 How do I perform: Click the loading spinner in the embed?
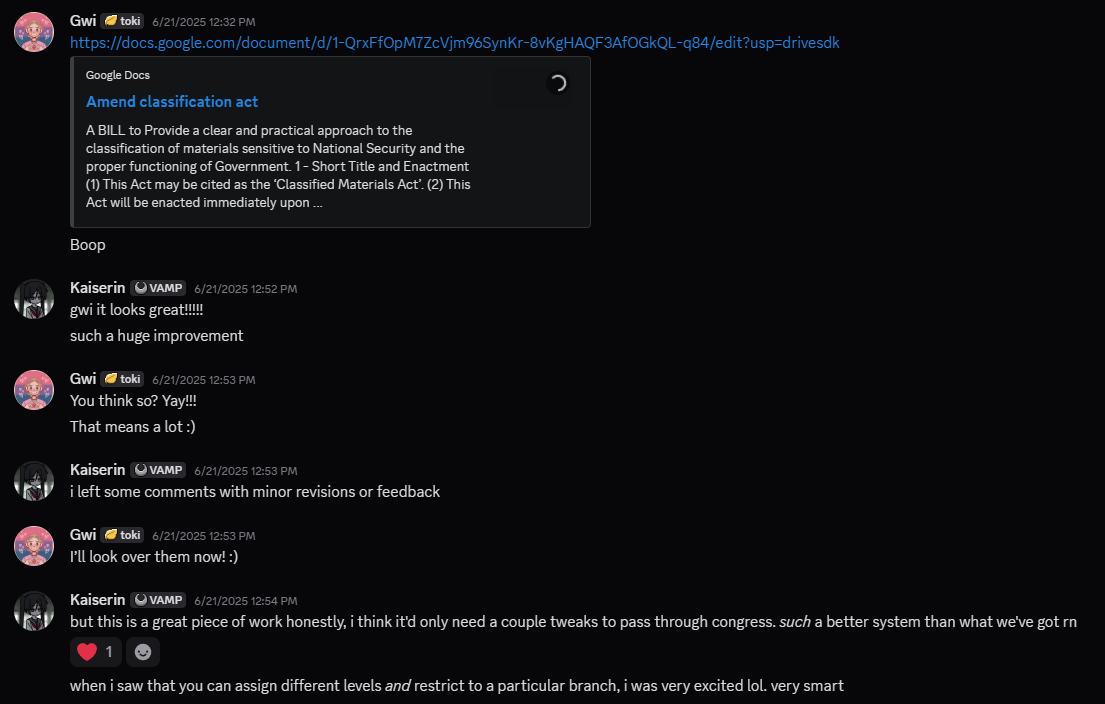pyautogui.click(x=558, y=83)
